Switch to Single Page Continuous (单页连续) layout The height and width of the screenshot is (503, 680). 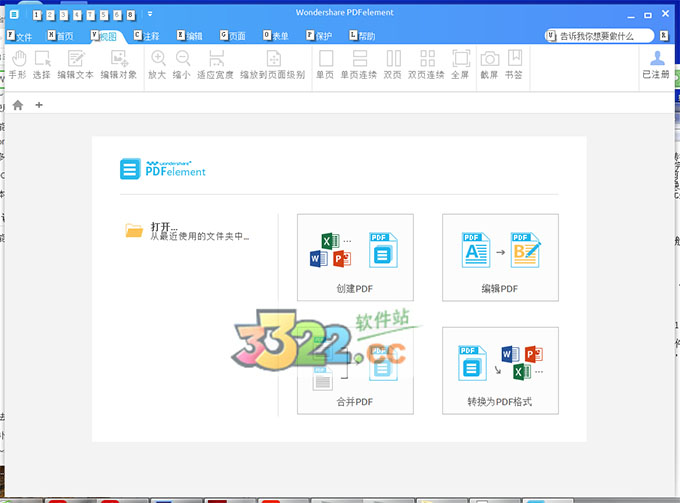coord(359,65)
